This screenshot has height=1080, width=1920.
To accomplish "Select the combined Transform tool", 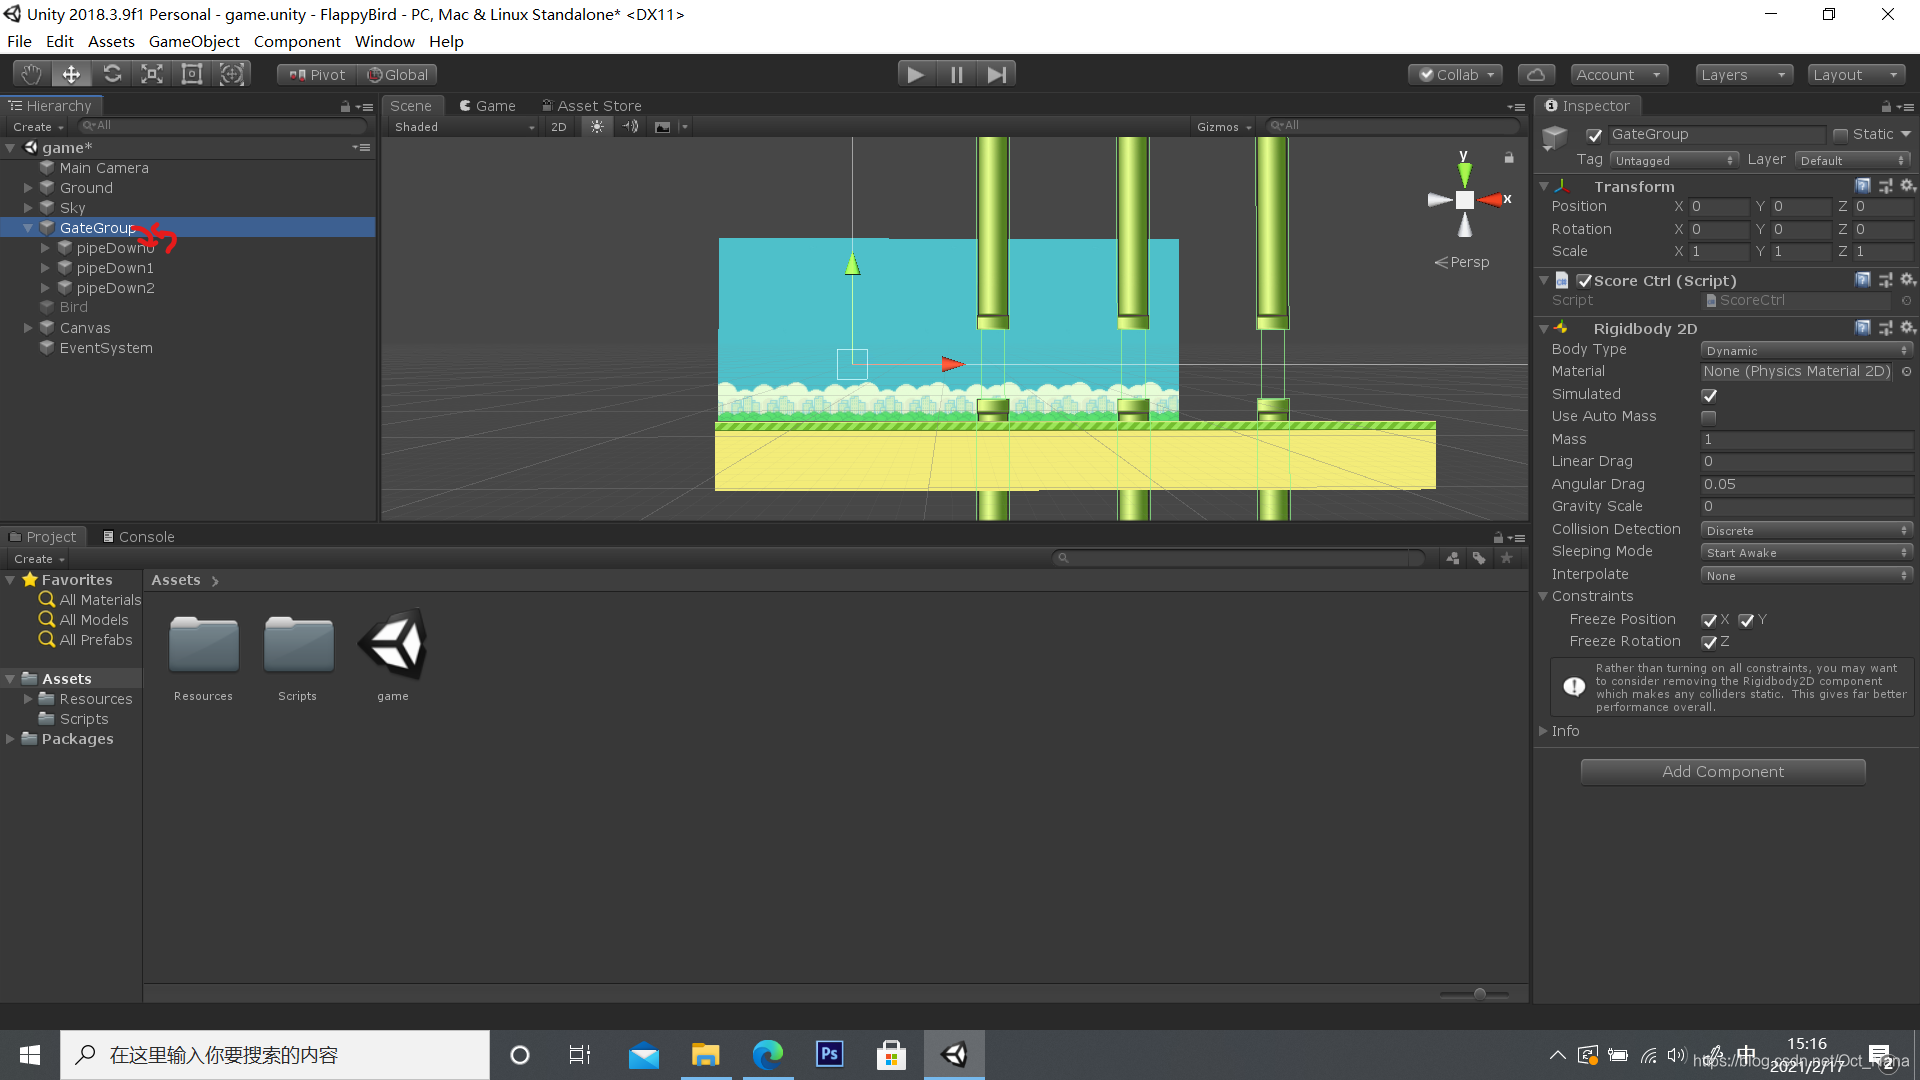I will (232, 74).
